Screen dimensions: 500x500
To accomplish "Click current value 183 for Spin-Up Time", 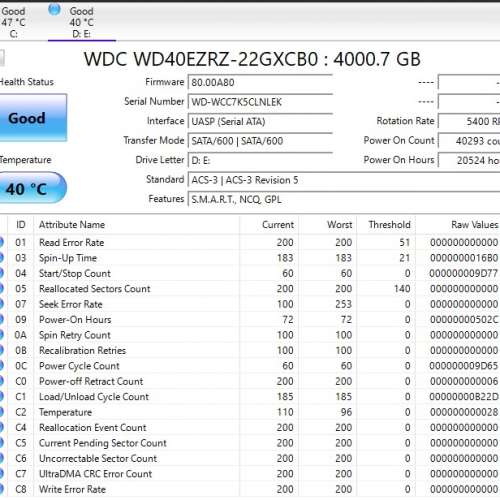I will [285, 258].
